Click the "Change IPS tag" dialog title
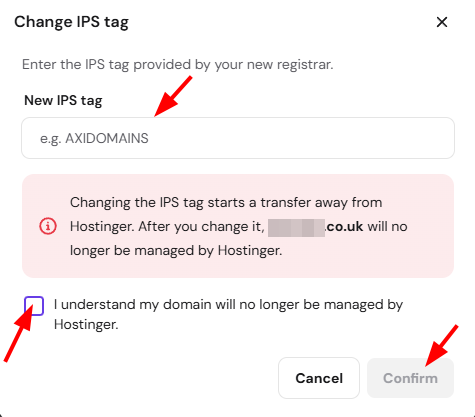The height and width of the screenshot is (417, 475). click(71, 22)
